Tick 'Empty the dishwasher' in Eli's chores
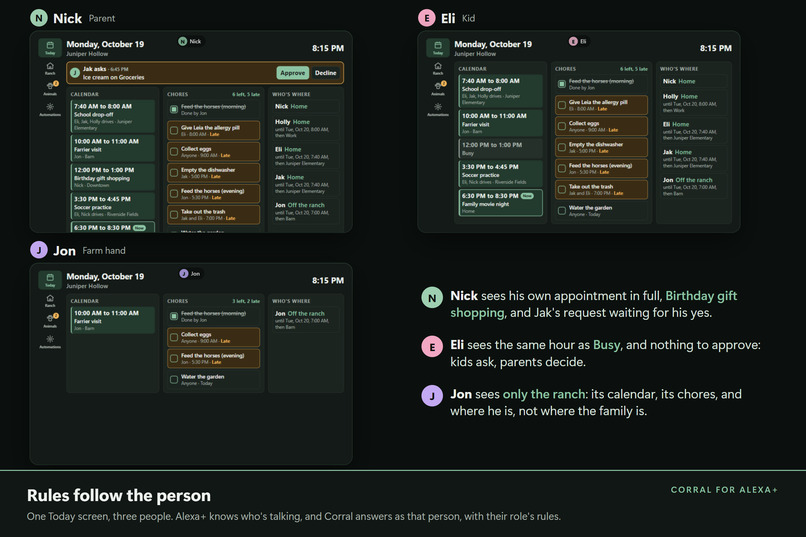The width and height of the screenshot is (806, 537). 562,147
